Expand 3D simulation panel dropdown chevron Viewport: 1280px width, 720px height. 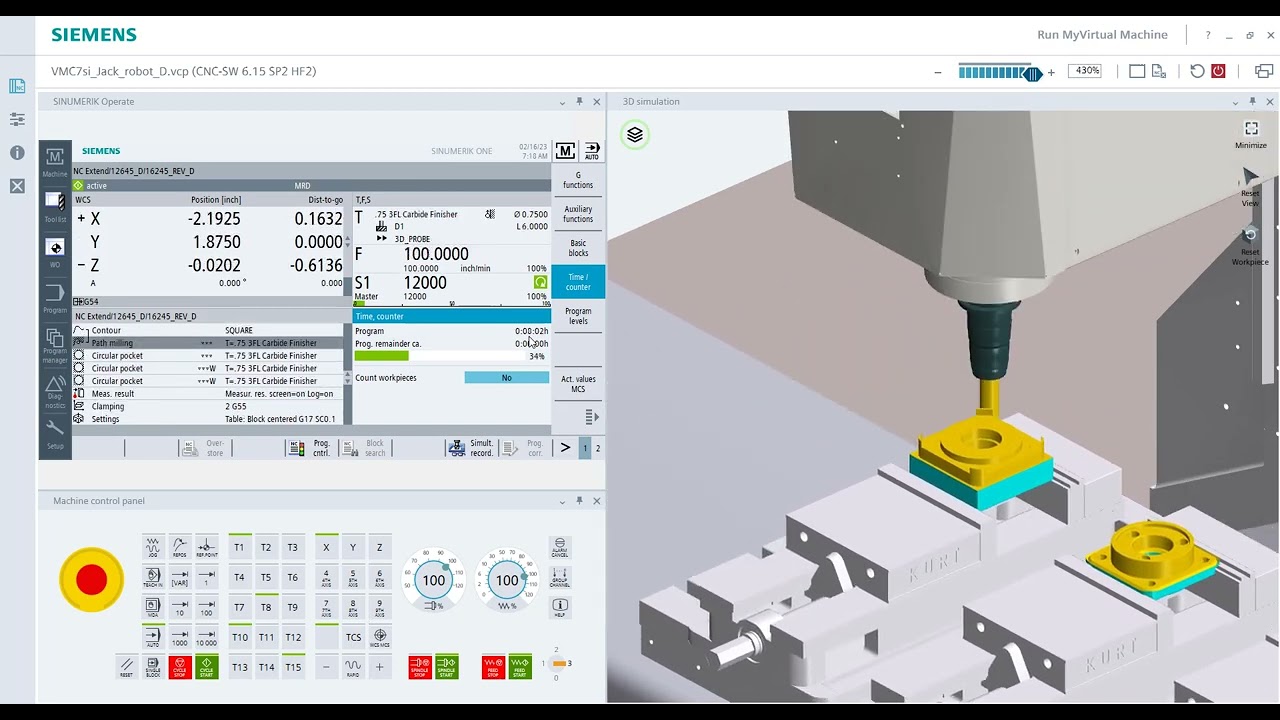1235,102
